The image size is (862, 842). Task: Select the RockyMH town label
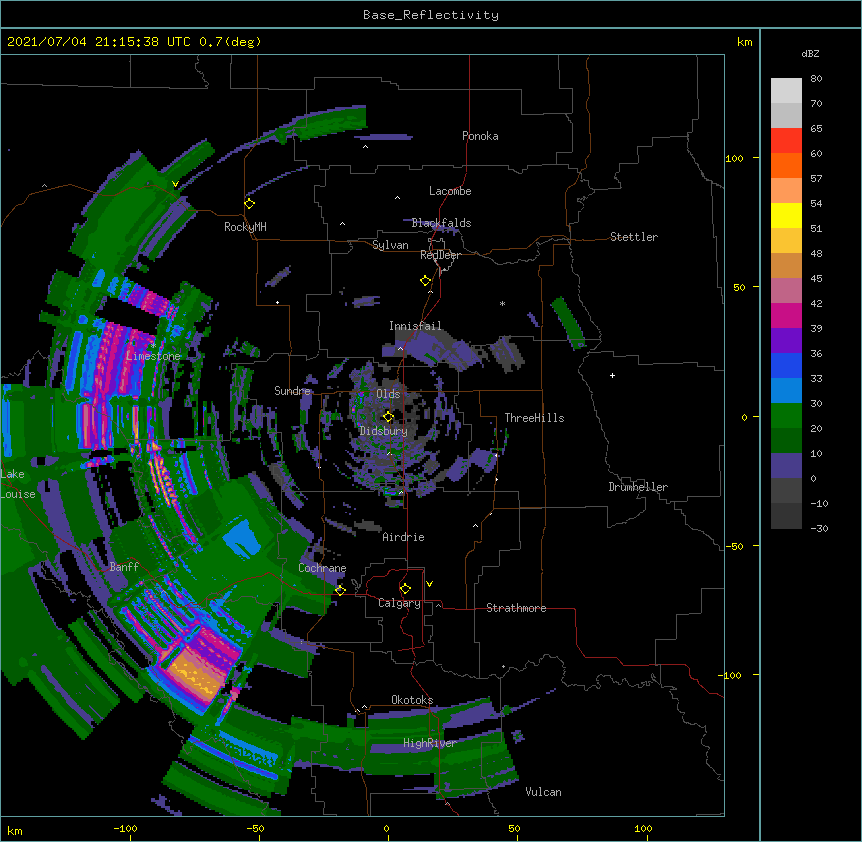pos(245,227)
